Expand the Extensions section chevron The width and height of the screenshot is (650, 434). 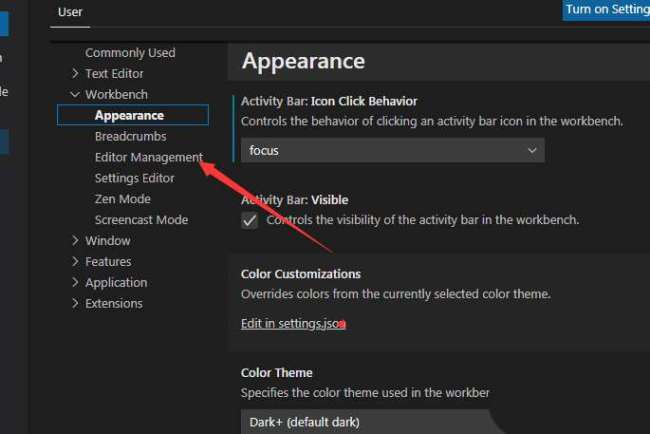pos(76,304)
